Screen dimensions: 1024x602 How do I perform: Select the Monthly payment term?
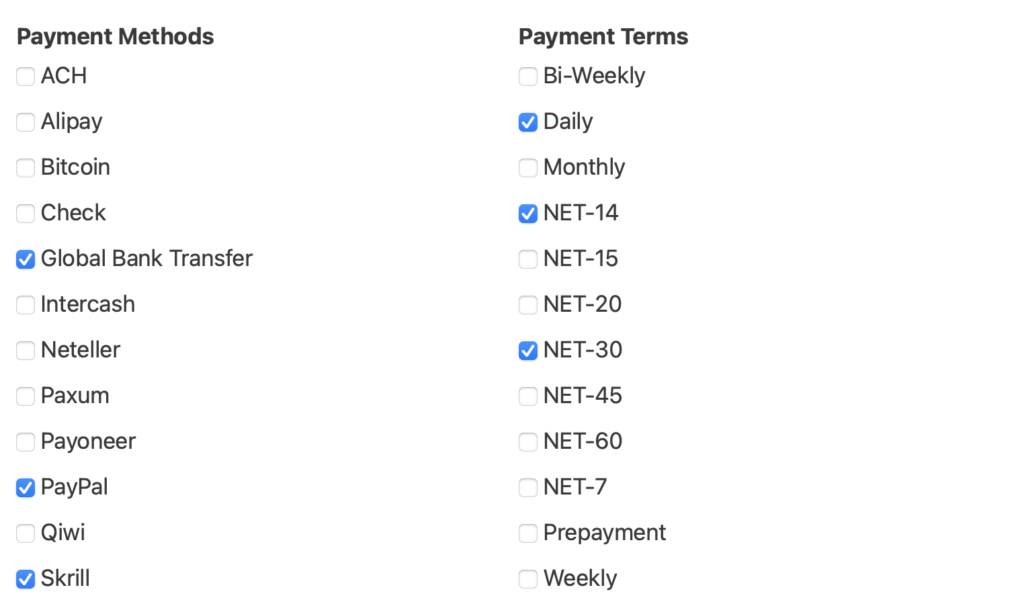pyautogui.click(x=528, y=168)
